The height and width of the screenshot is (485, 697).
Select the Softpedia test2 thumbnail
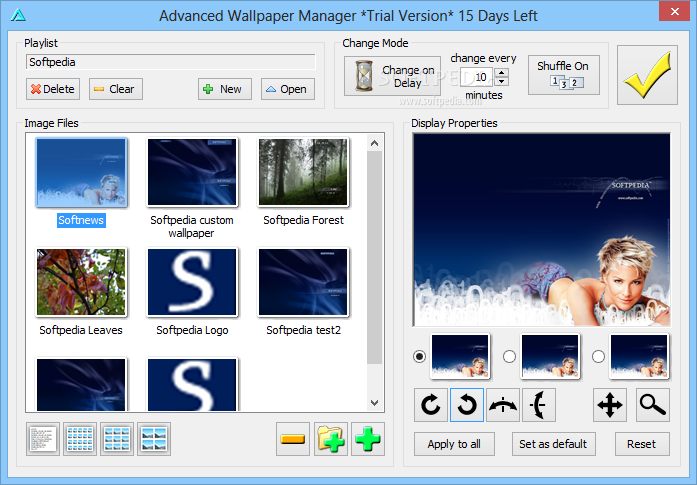click(x=303, y=283)
